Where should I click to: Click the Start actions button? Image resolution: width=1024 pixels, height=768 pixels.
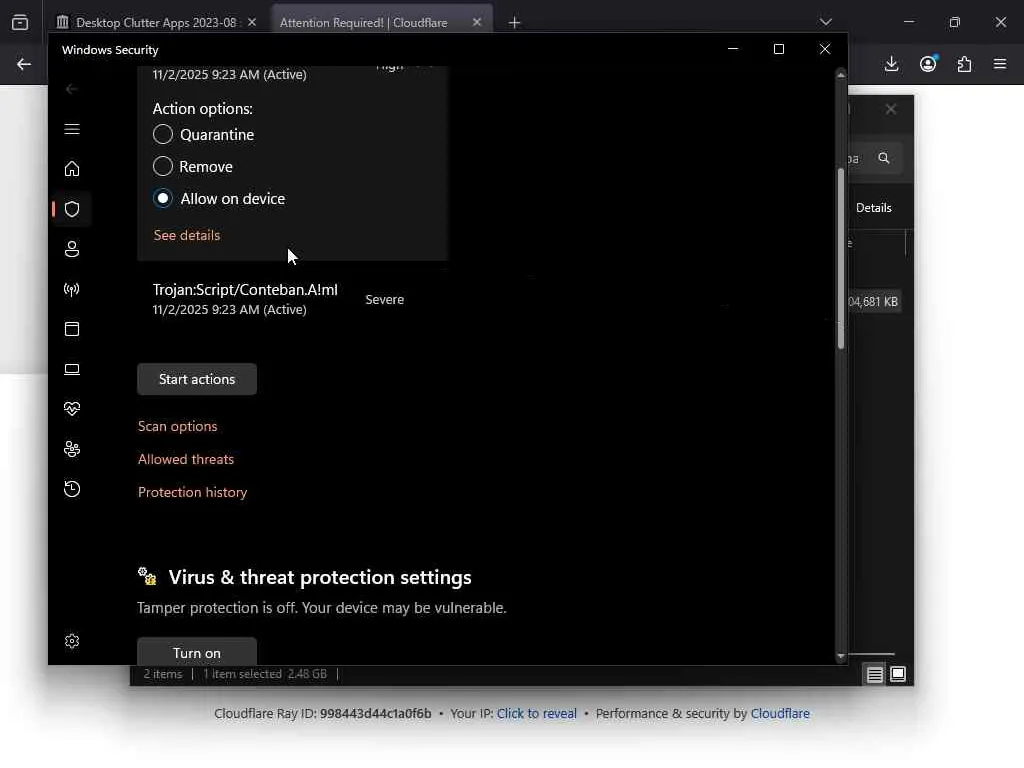pyautogui.click(x=197, y=379)
